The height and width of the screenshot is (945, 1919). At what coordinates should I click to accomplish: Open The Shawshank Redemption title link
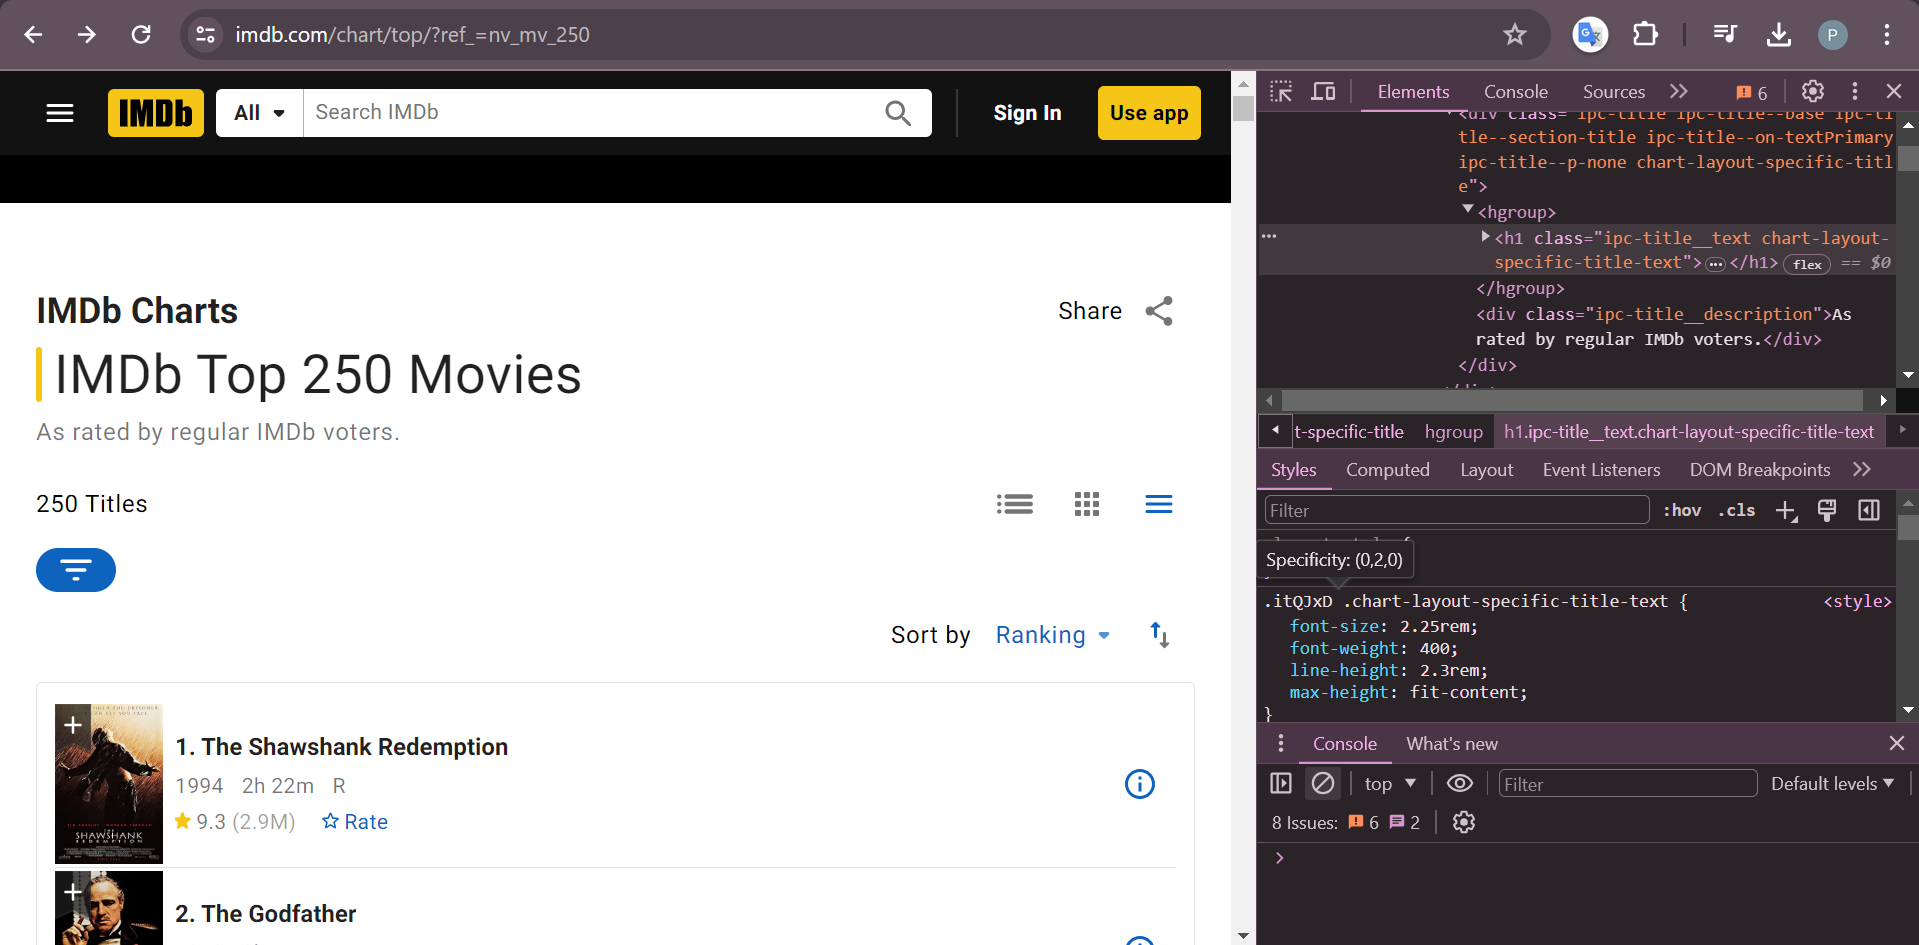[342, 747]
